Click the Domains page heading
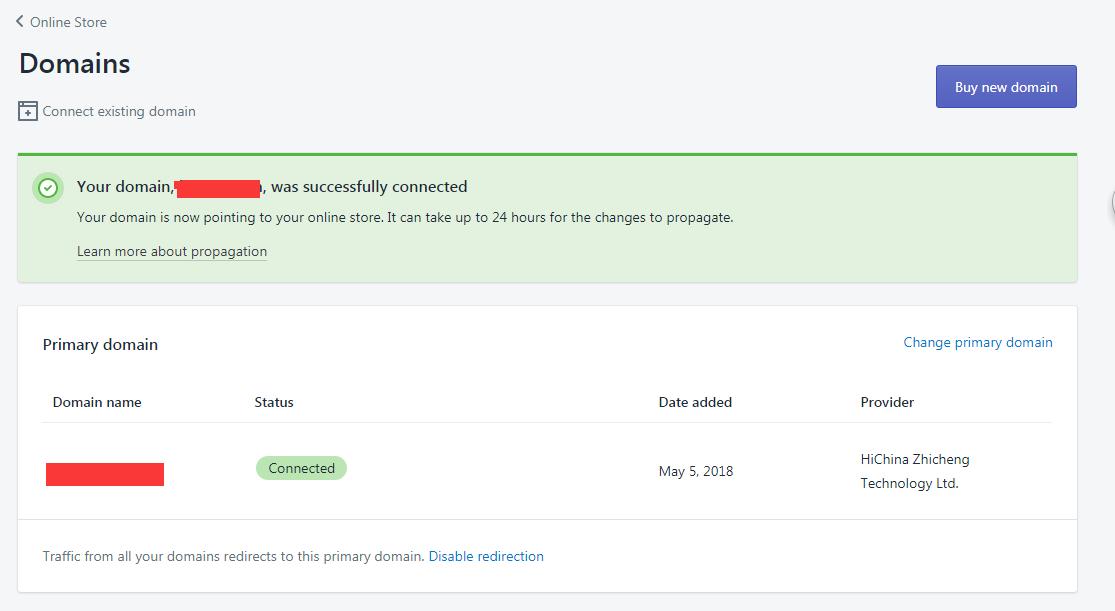The image size is (1115, 611). tap(74, 63)
